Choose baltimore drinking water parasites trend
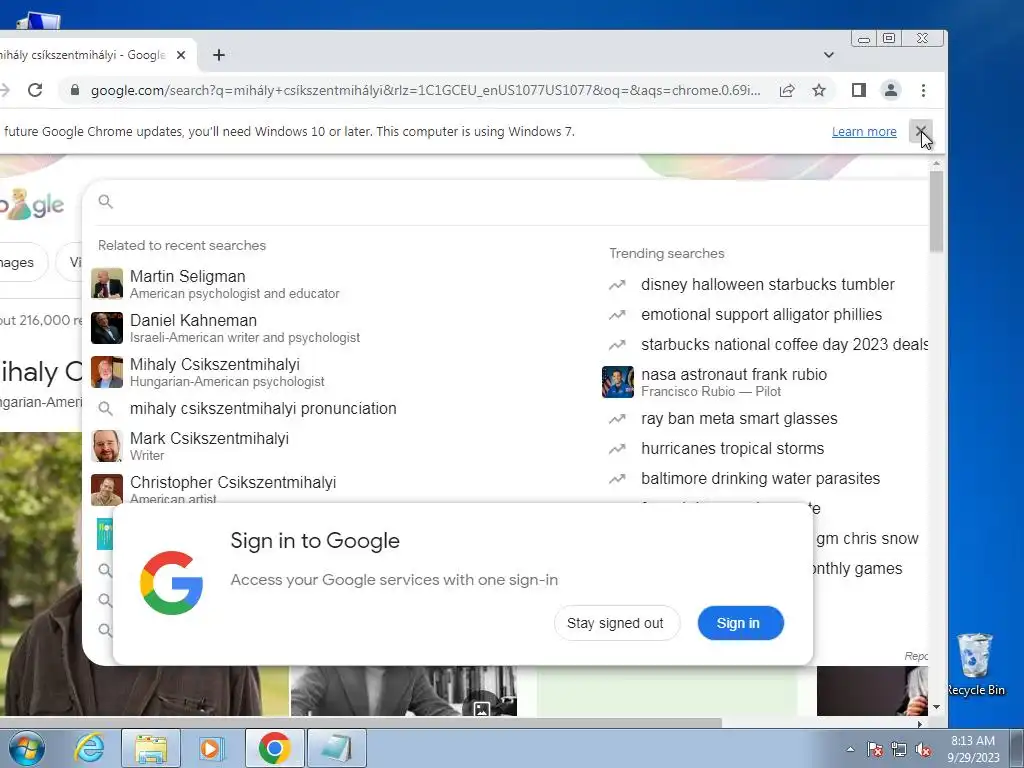The width and height of the screenshot is (1024, 768). point(760,478)
